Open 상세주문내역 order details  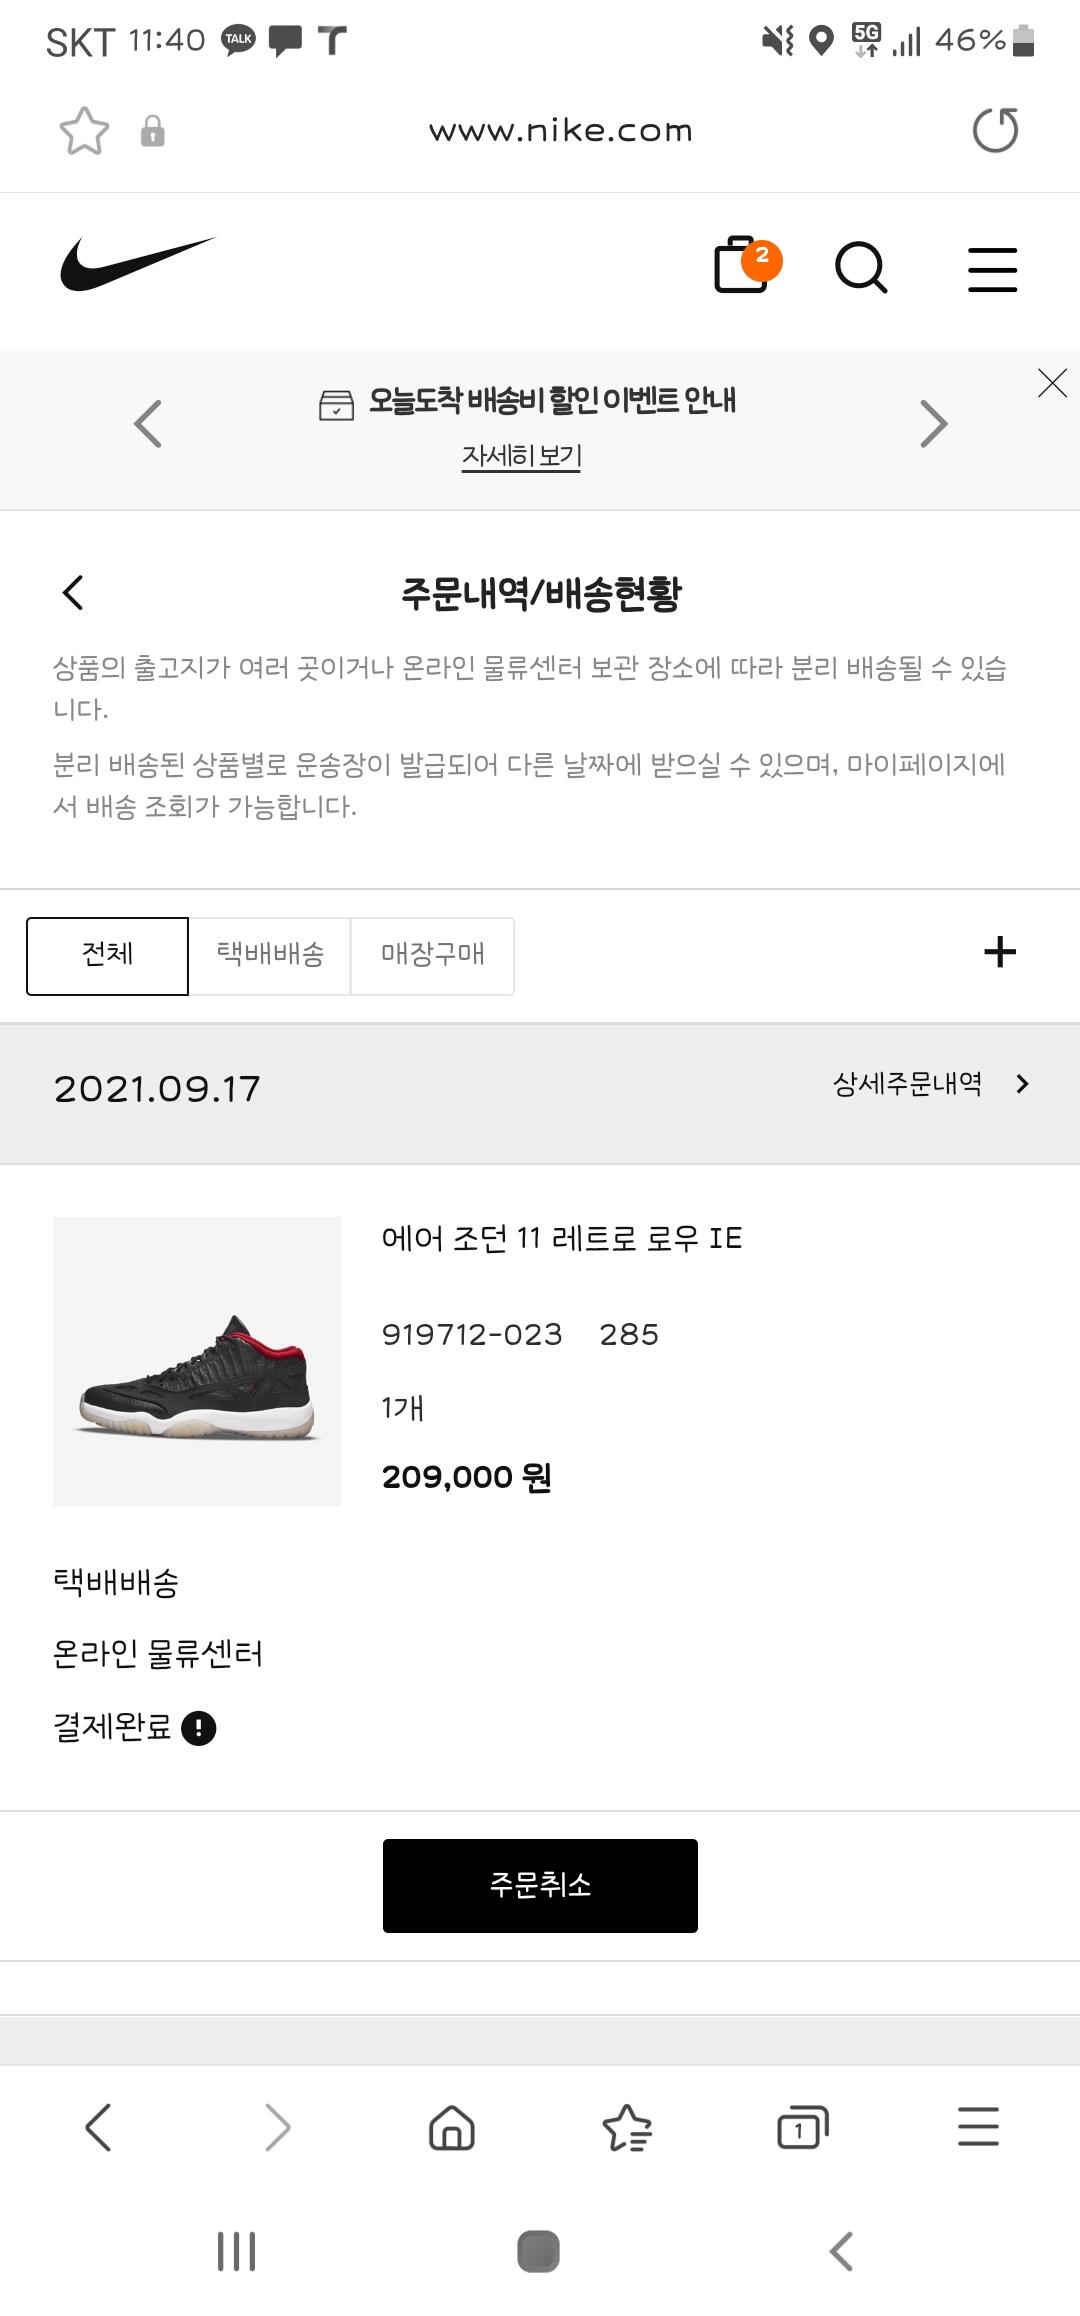click(931, 1084)
